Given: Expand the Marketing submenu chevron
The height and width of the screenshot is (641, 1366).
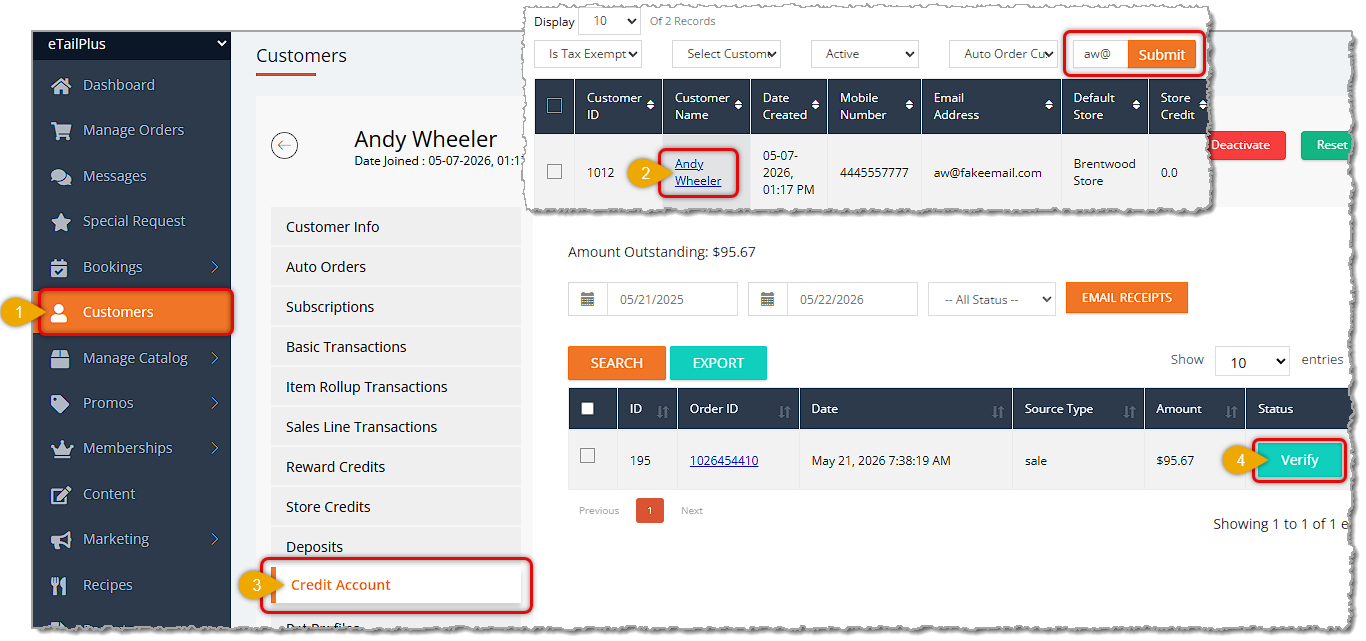Looking at the screenshot, I should click(x=215, y=540).
